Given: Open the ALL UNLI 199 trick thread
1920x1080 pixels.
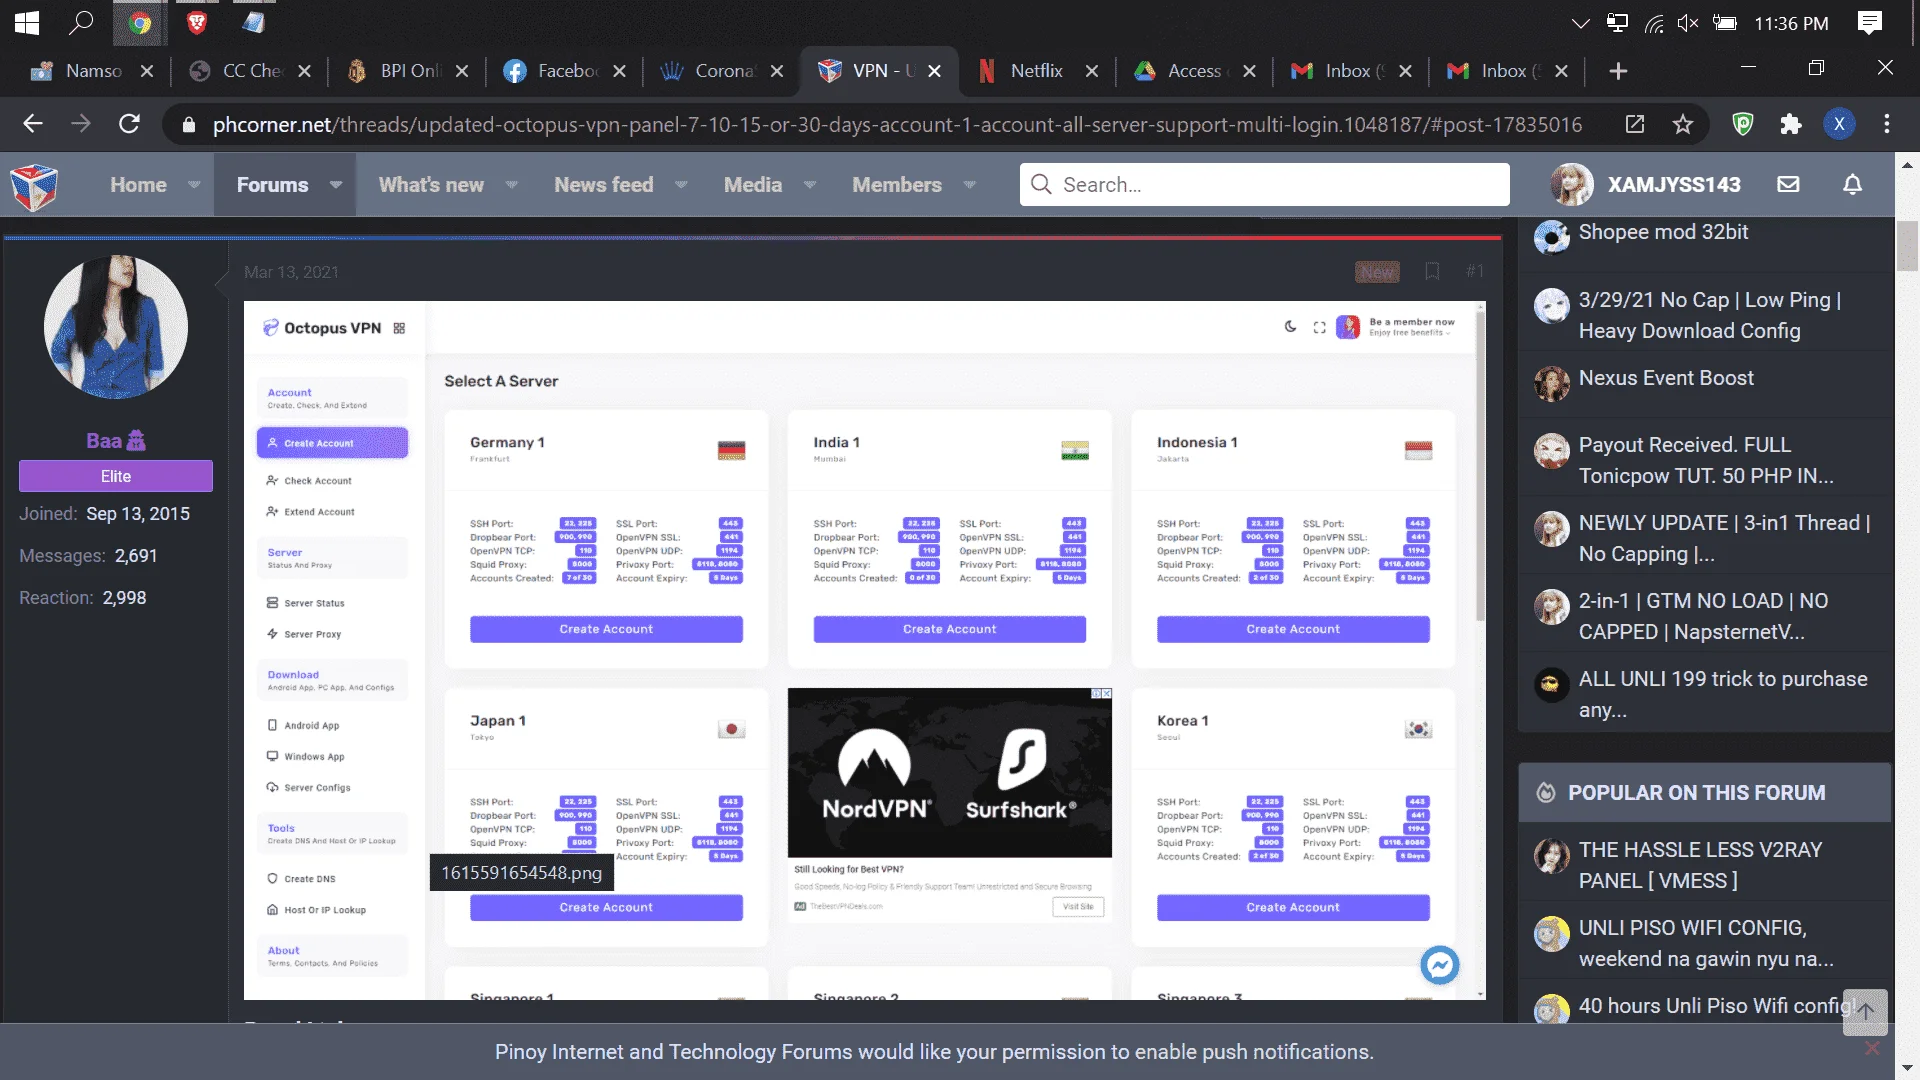Looking at the screenshot, I should coord(1723,694).
